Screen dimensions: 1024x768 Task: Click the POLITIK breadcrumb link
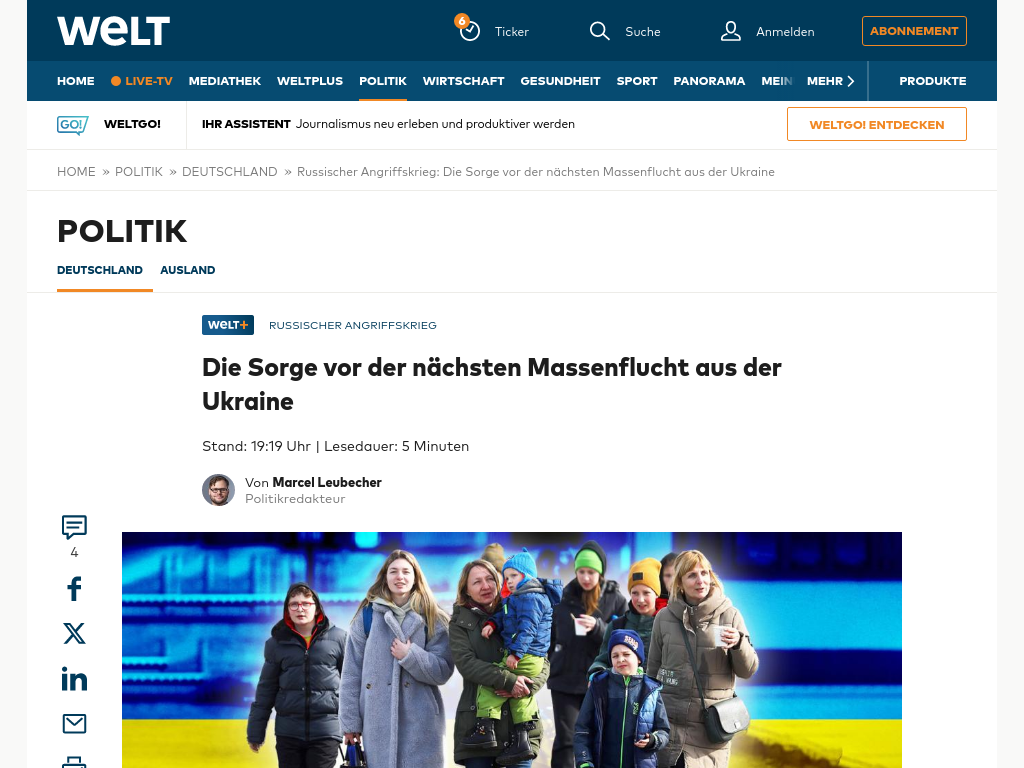138,172
